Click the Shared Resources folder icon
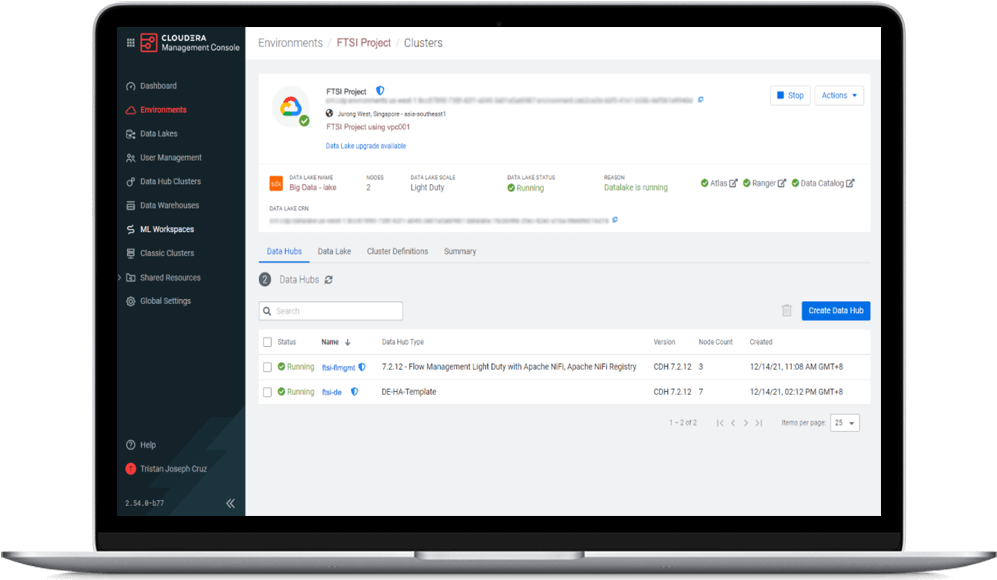The height and width of the screenshot is (580, 997). 130,278
